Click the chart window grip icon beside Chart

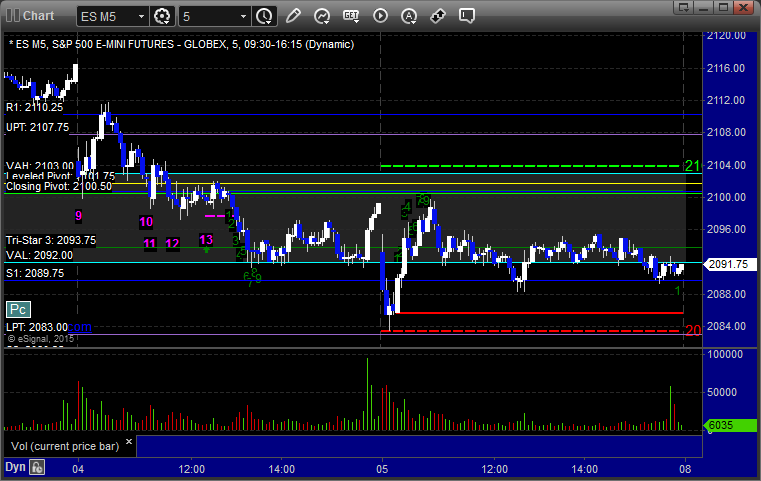pos(13,16)
